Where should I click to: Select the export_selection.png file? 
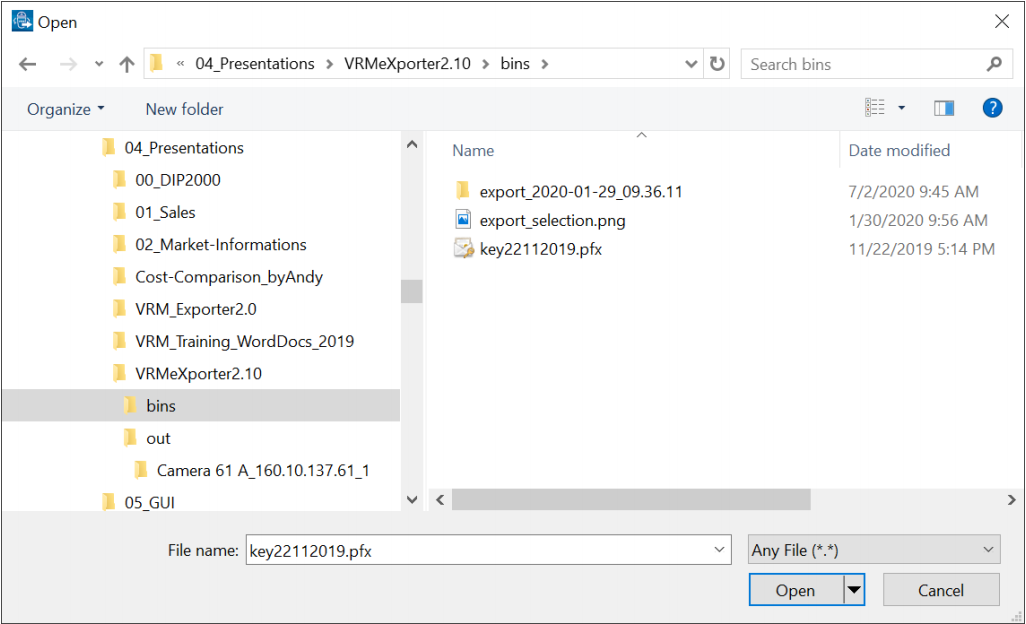[x=552, y=220]
